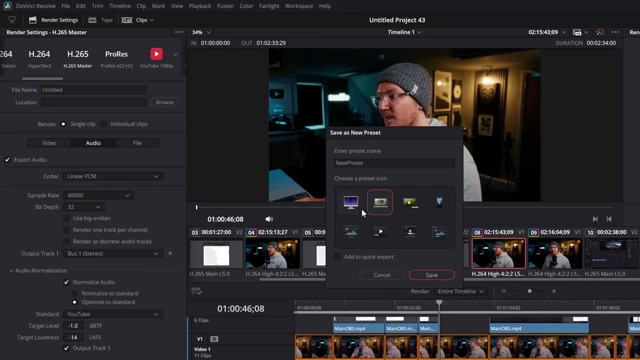640x360 pixels.
Task: Click the bypass color grades icon
Action: 599,32
